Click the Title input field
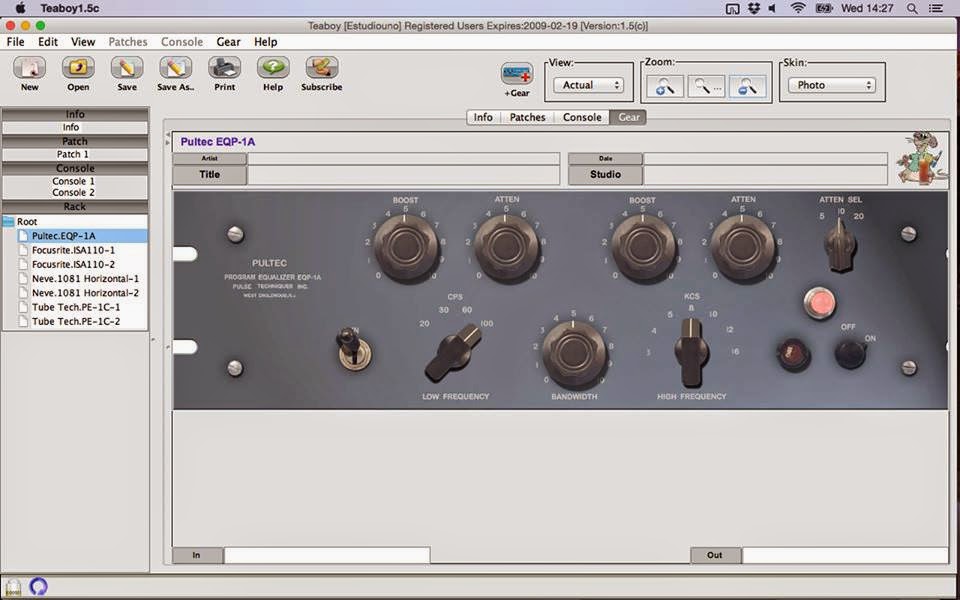 (x=403, y=175)
